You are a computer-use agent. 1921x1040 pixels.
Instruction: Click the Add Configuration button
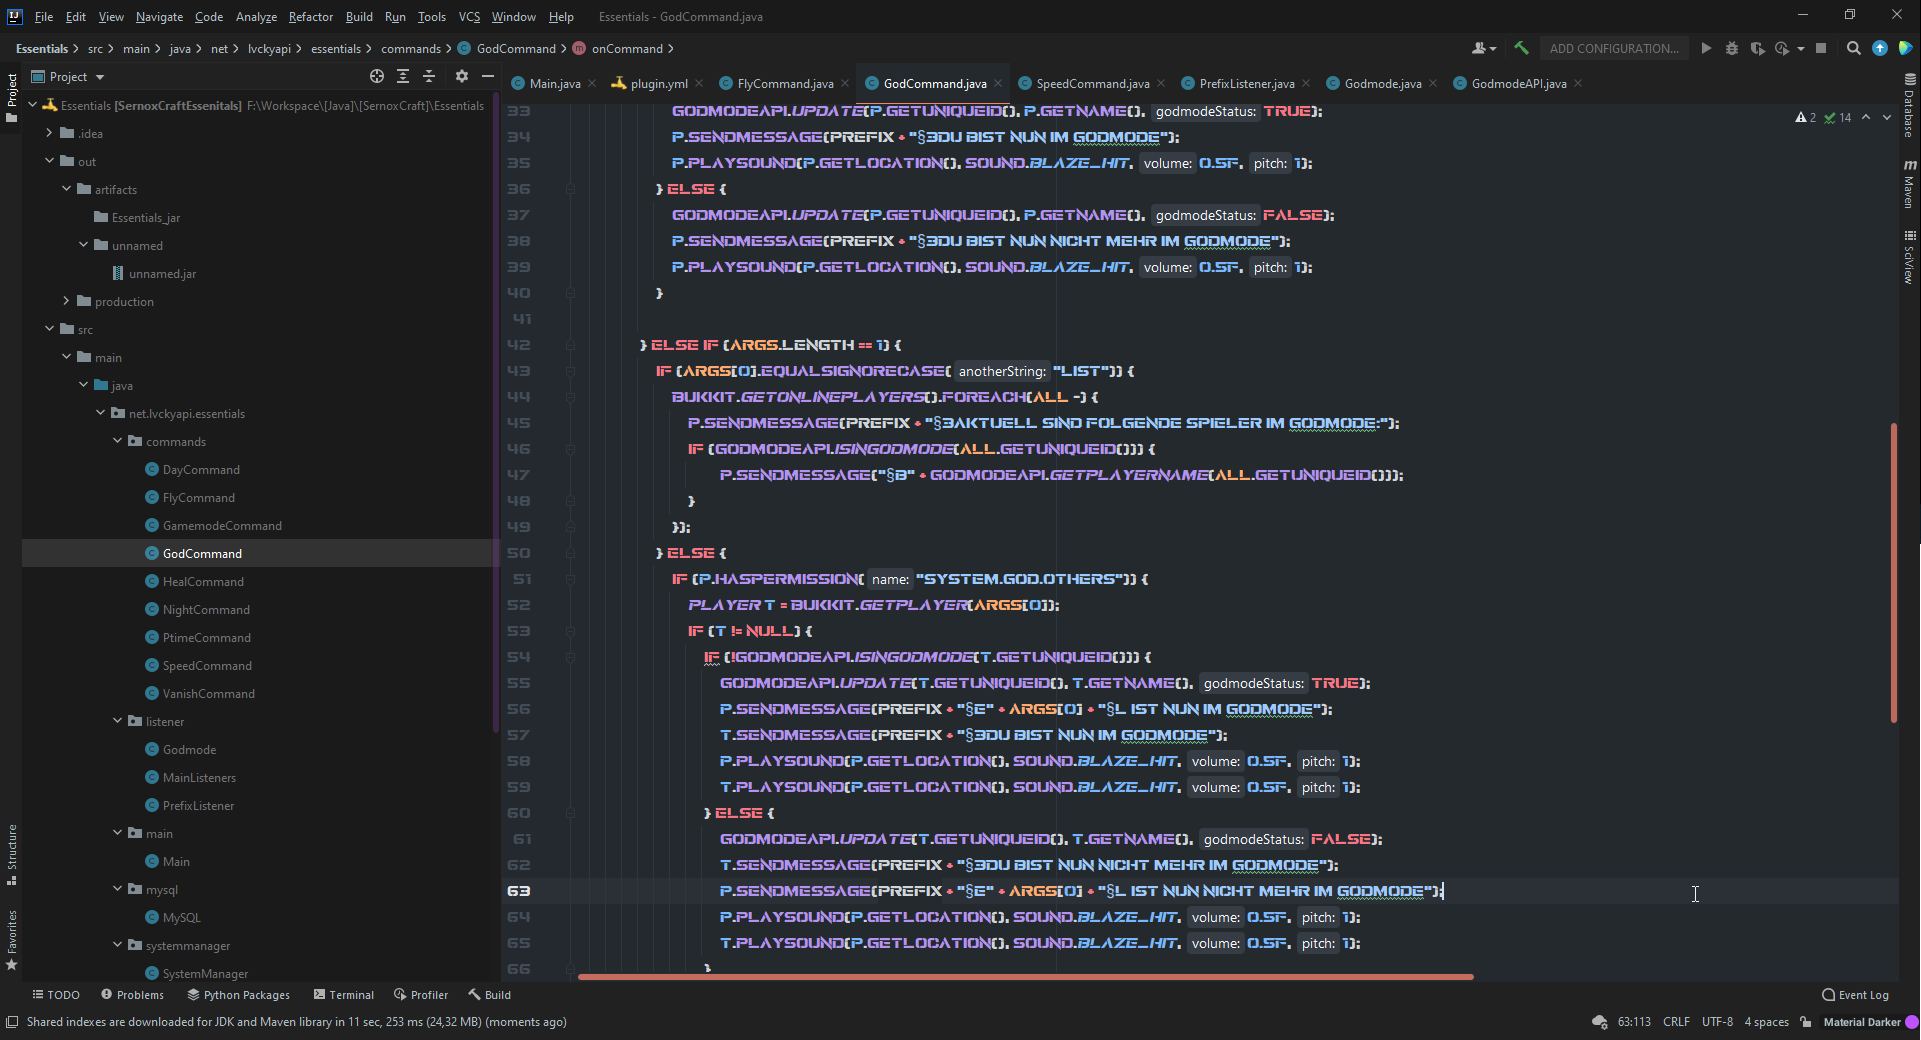click(x=1613, y=48)
